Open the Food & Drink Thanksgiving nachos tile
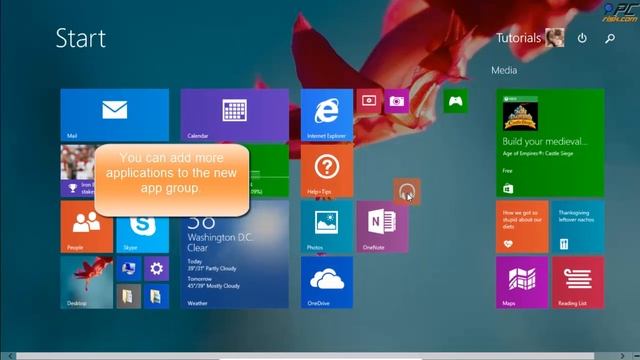This screenshot has width=640, height=360. coord(578,227)
